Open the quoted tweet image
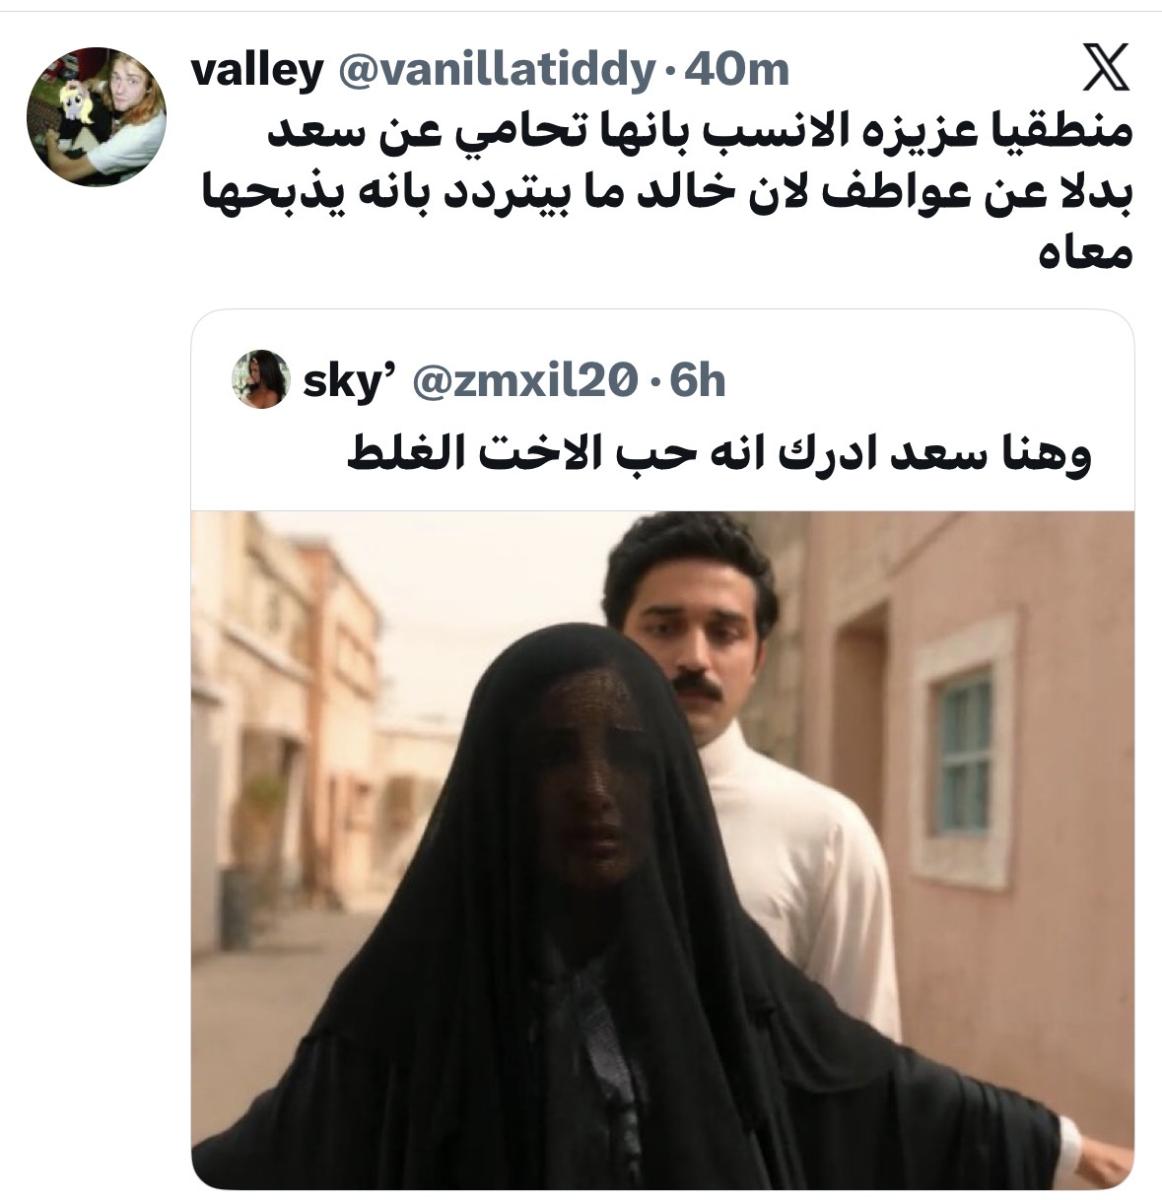Viewport: 1162px width, 1200px height. (x=662, y=850)
